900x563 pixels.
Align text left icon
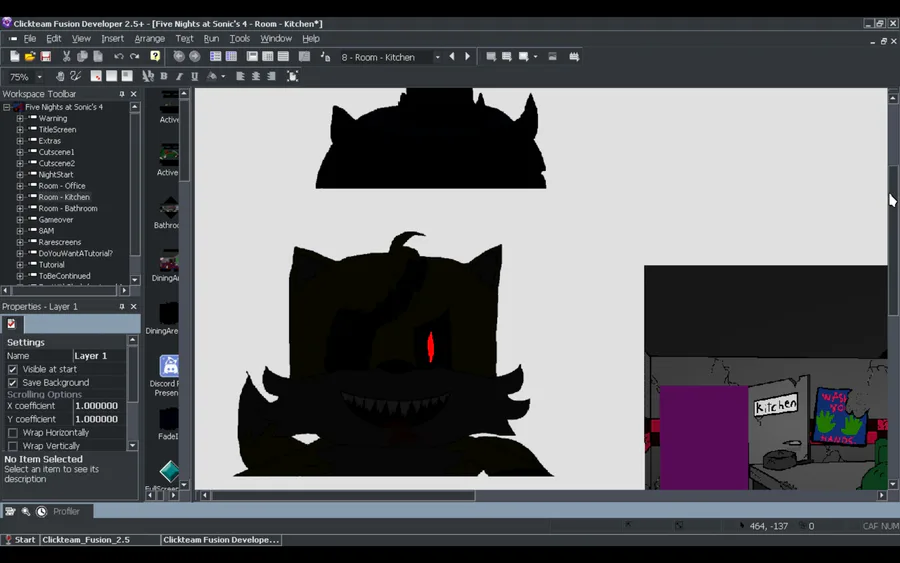click(x=240, y=76)
